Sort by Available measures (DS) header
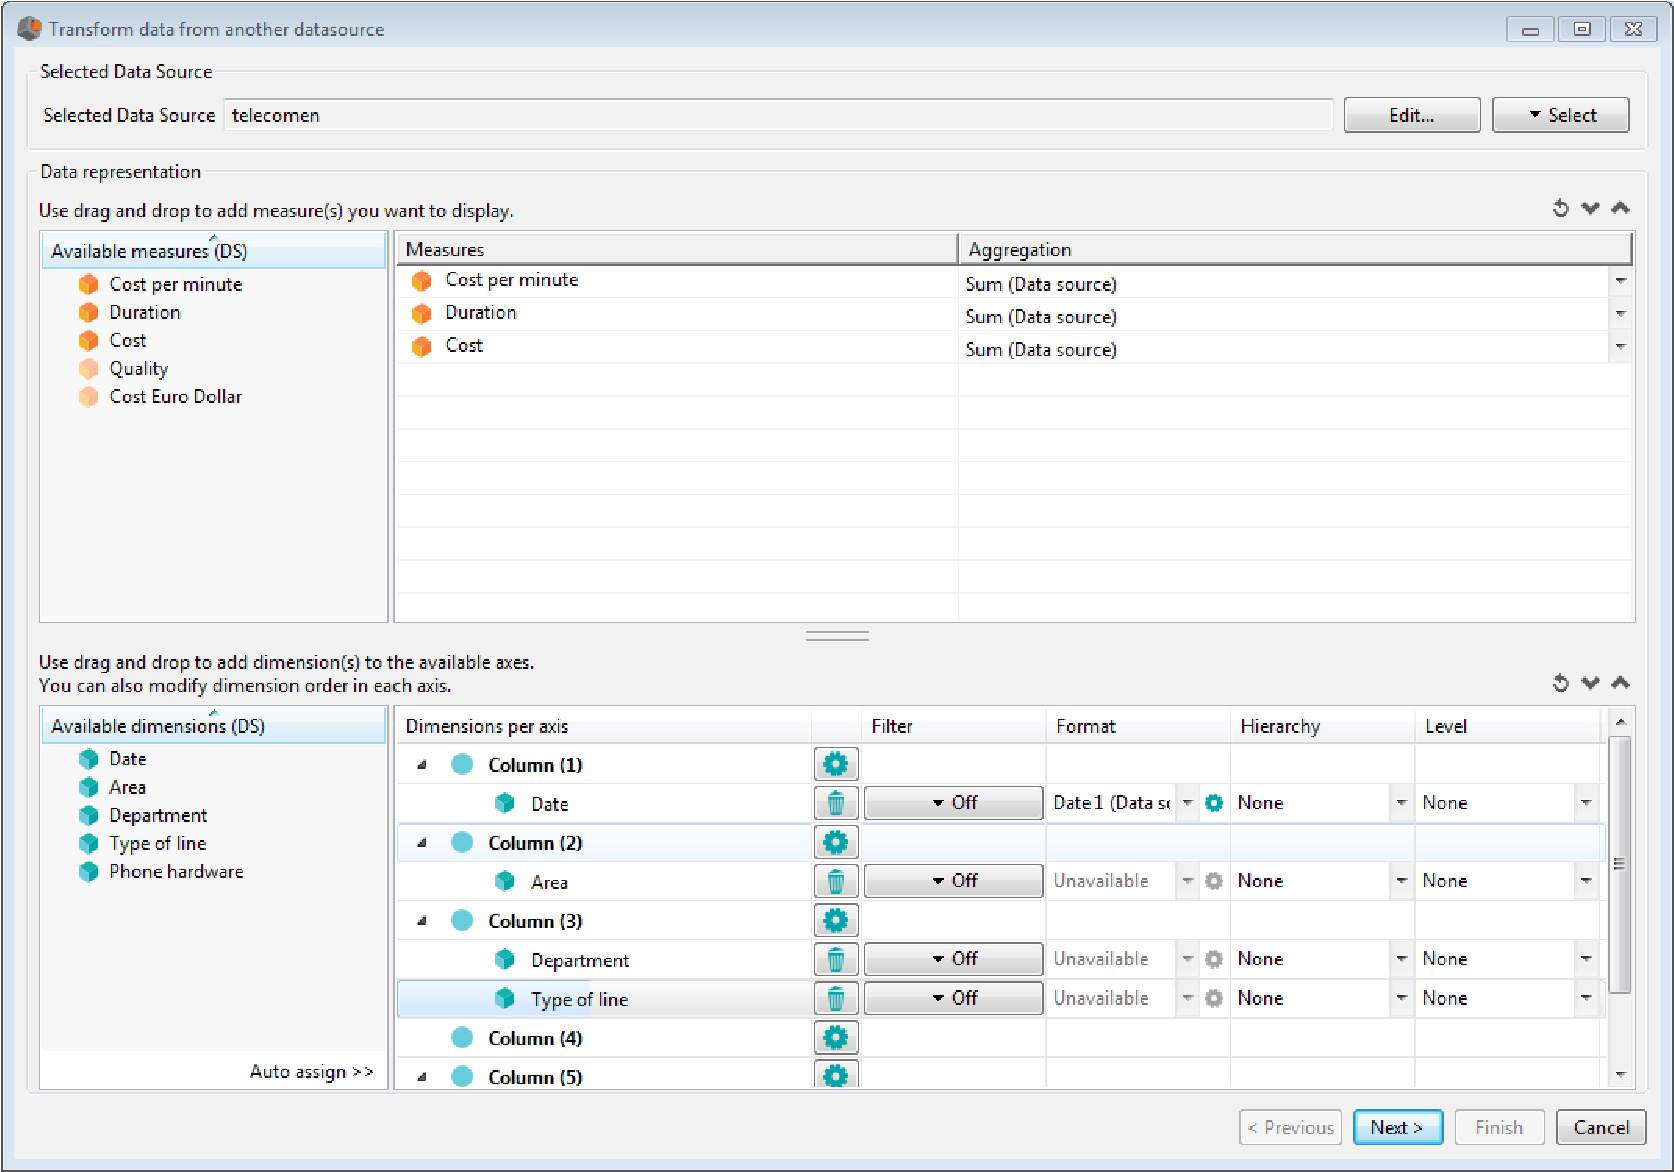 click(213, 251)
